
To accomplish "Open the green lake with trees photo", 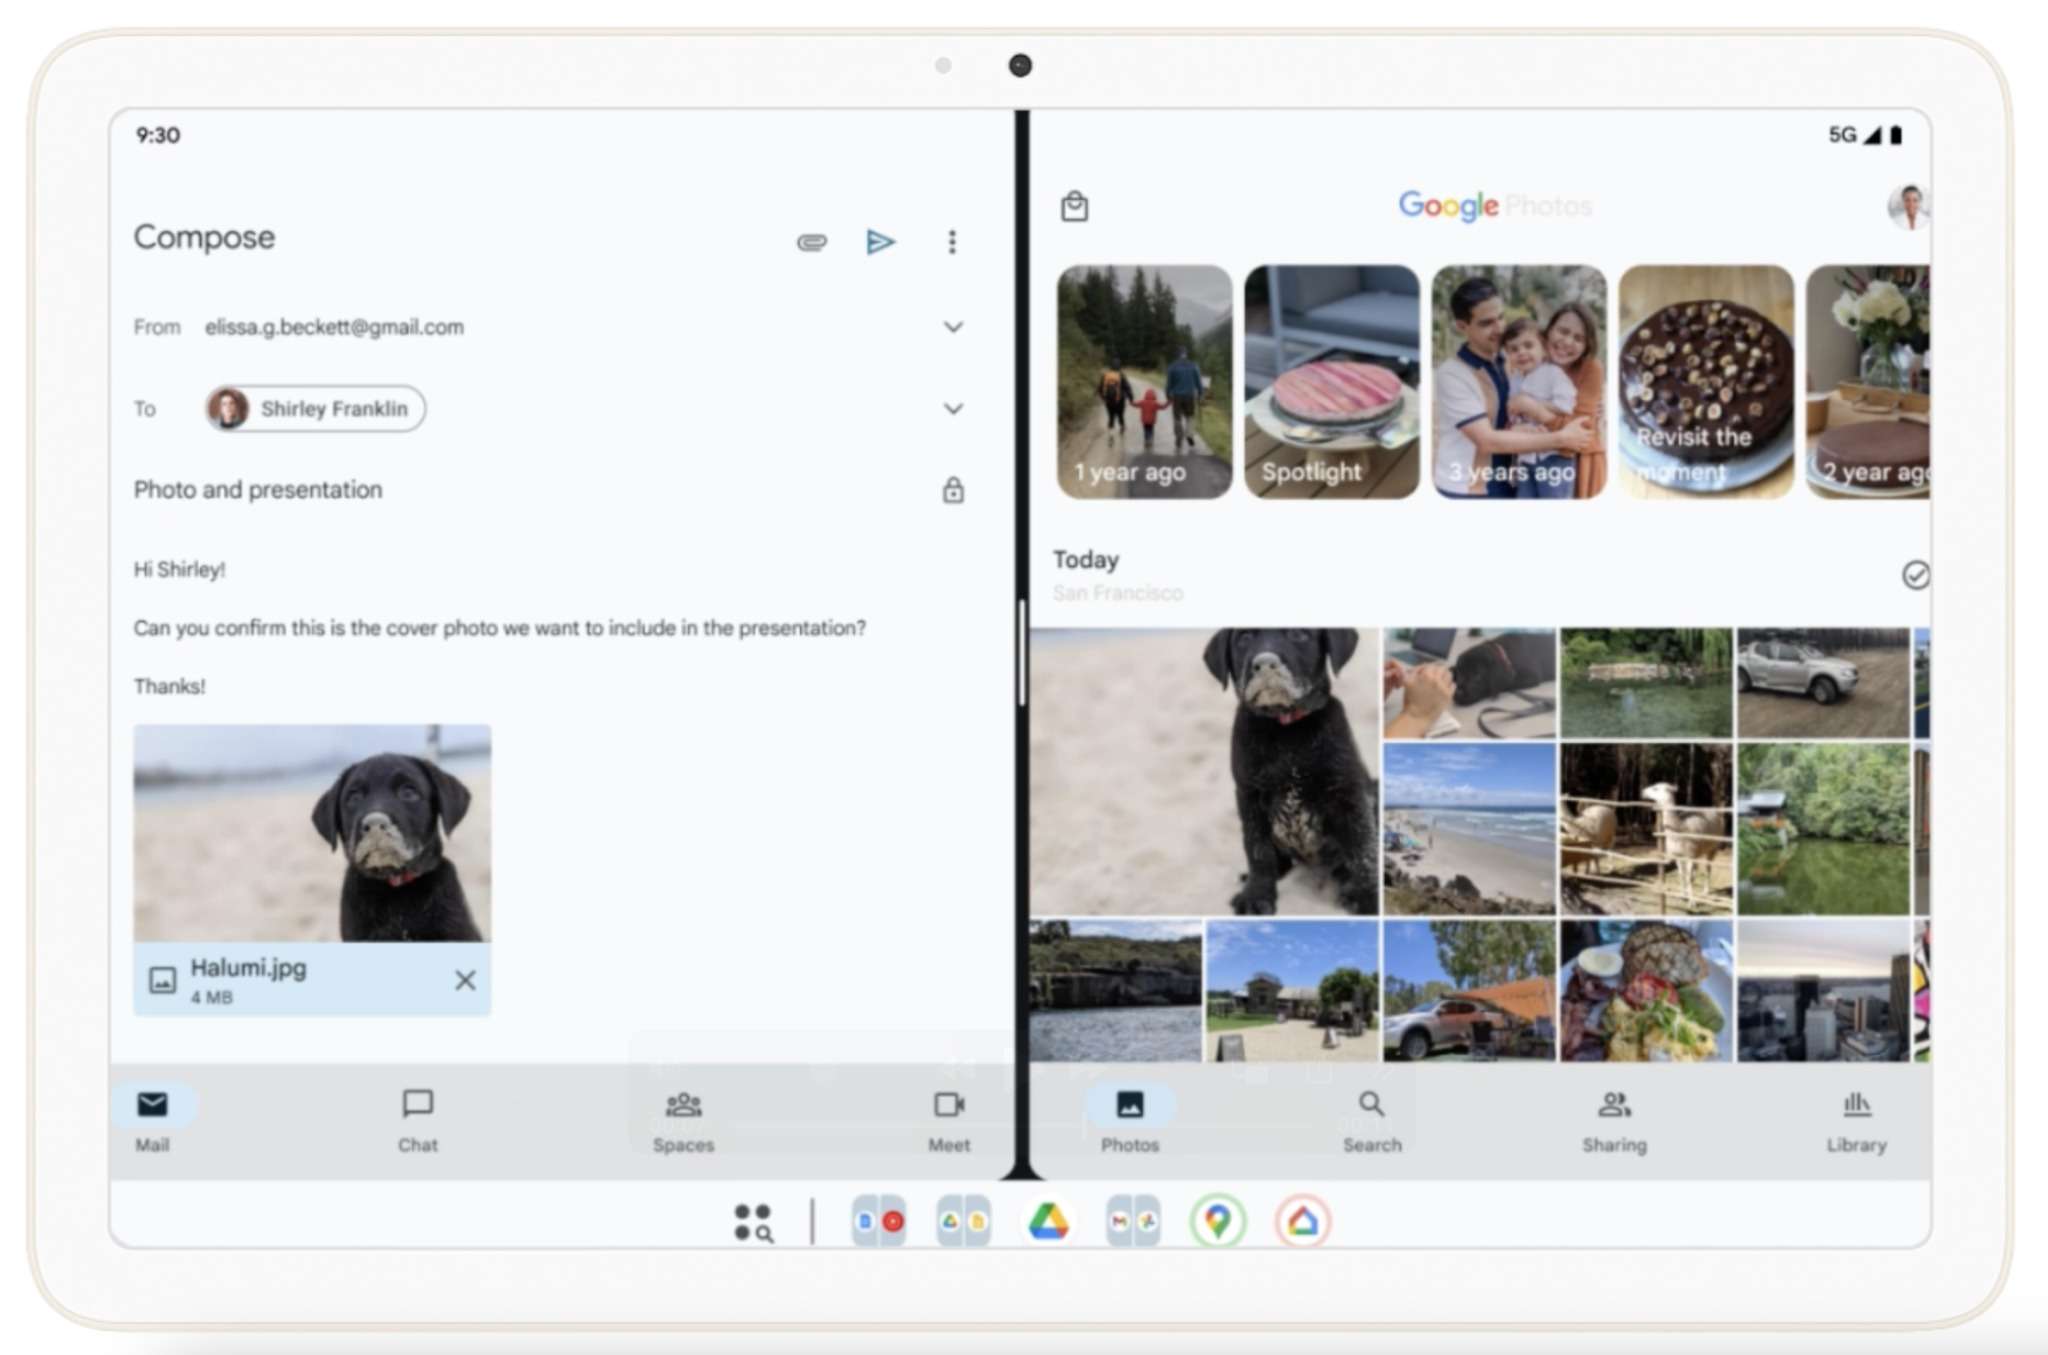I will point(1823,829).
